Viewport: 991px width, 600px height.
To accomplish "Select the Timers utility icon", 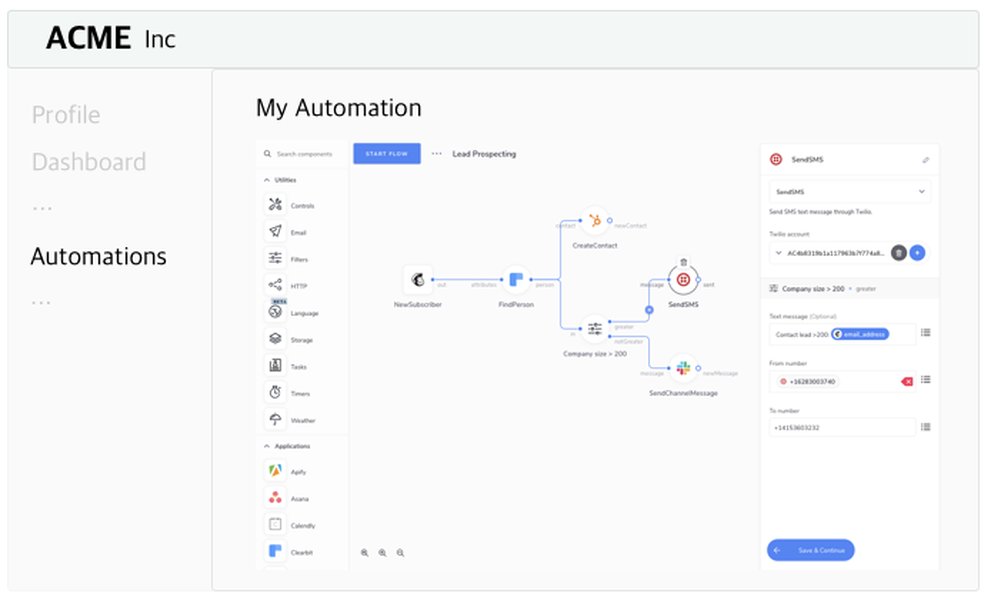I will (x=273, y=393).
